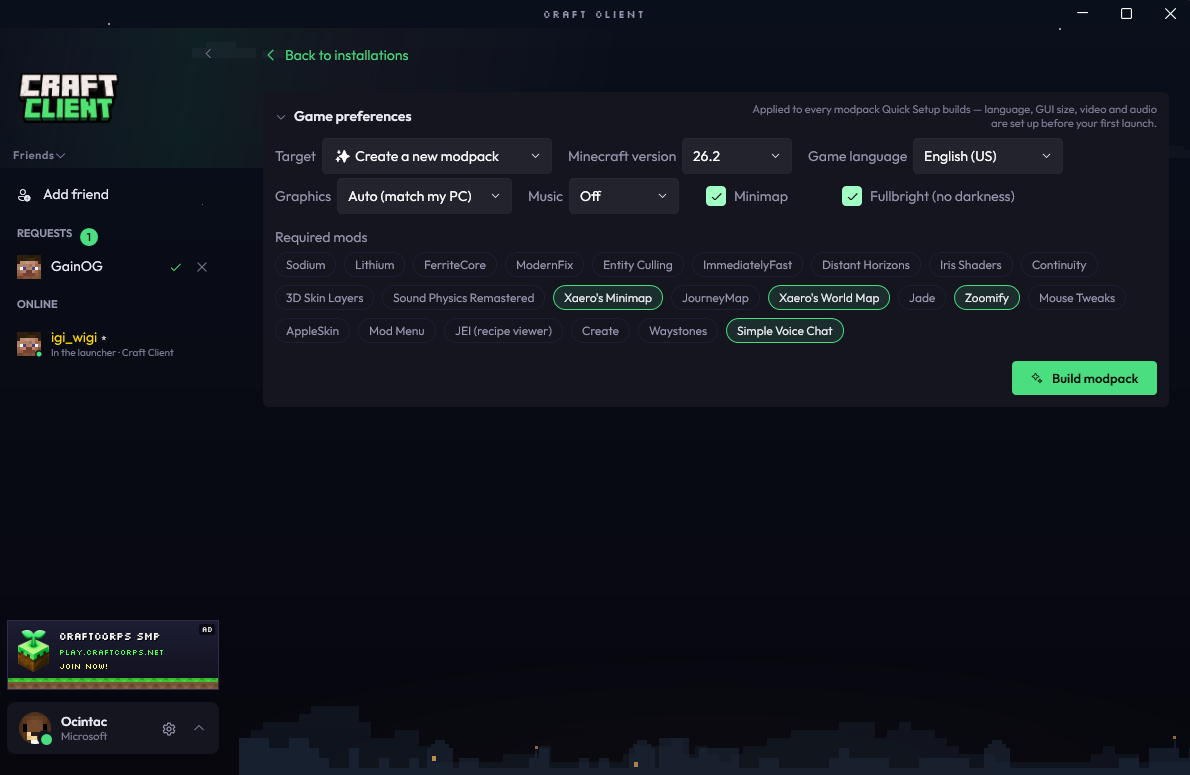Click Ocintac's profile avatar
Screen dimensions: 1190x775
[34, 728]
